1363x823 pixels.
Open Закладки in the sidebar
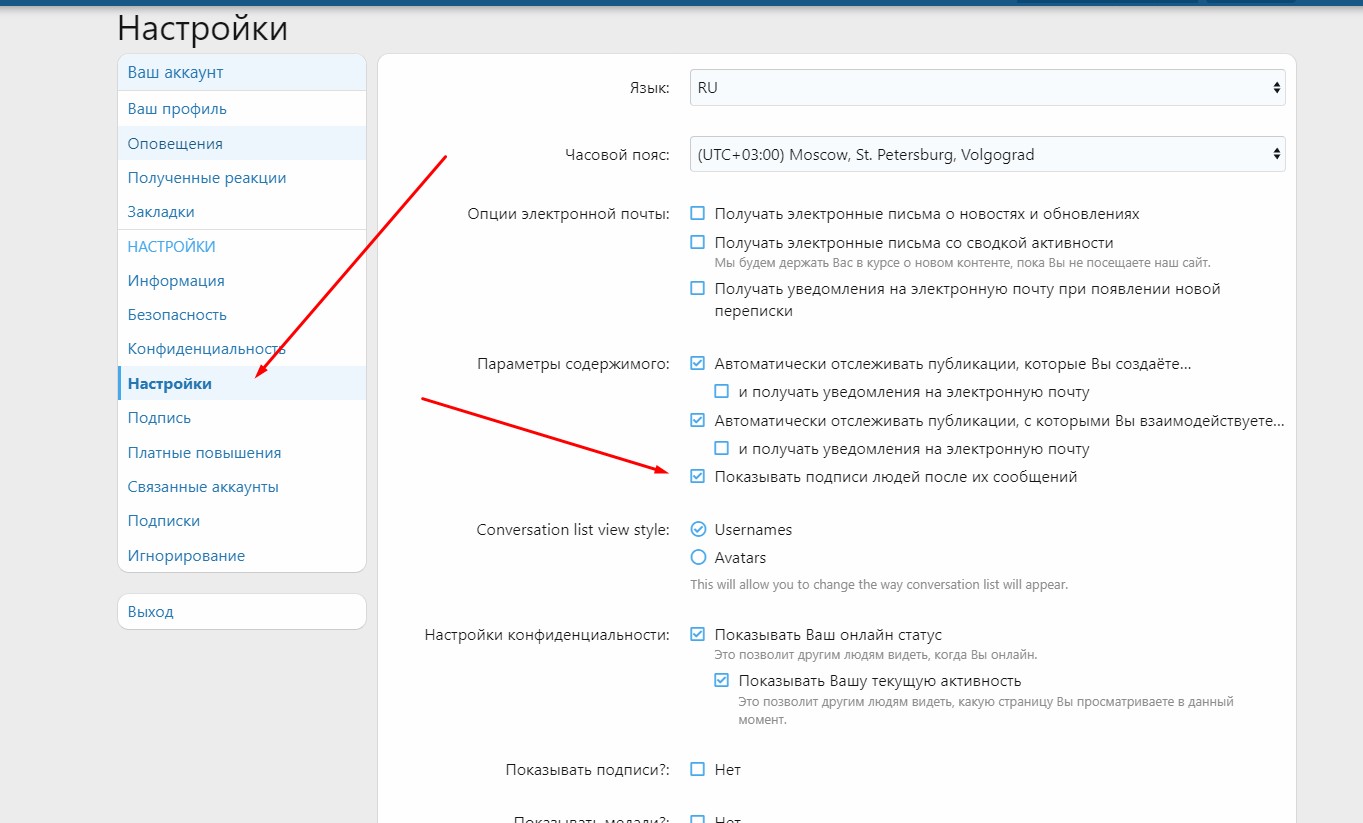point(161,212)
